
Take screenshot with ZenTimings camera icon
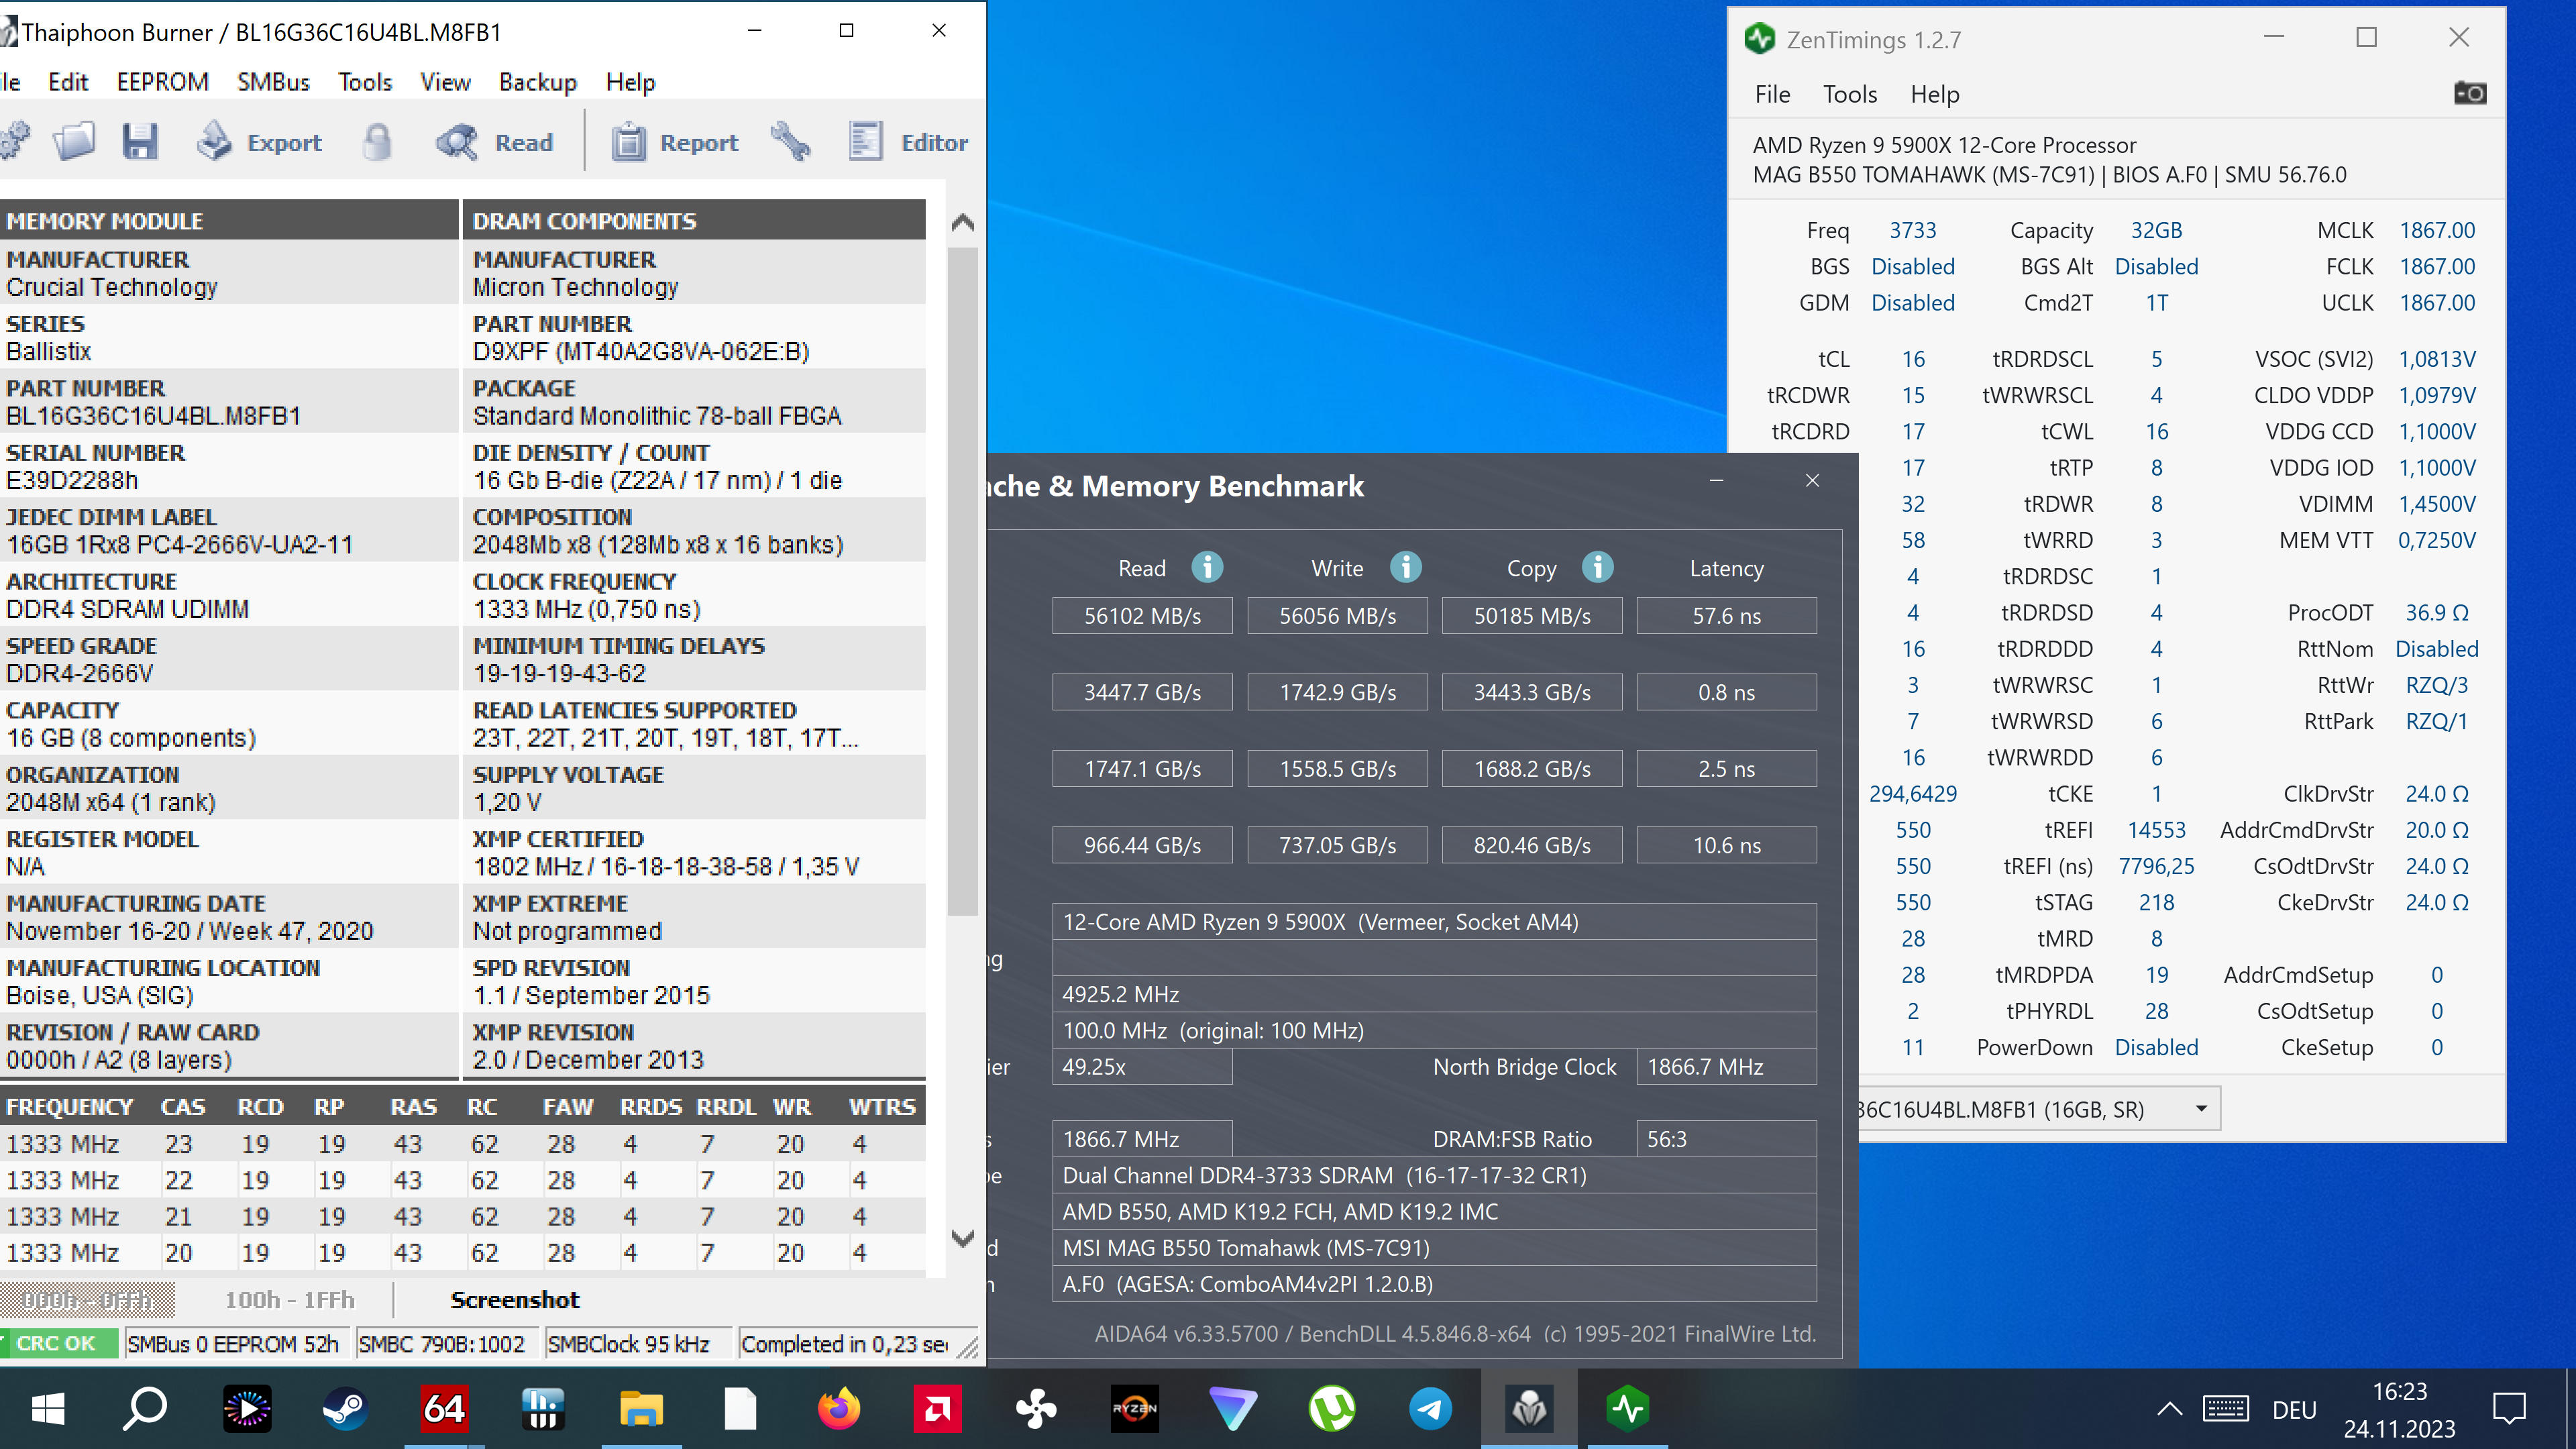pos(2469,93)
